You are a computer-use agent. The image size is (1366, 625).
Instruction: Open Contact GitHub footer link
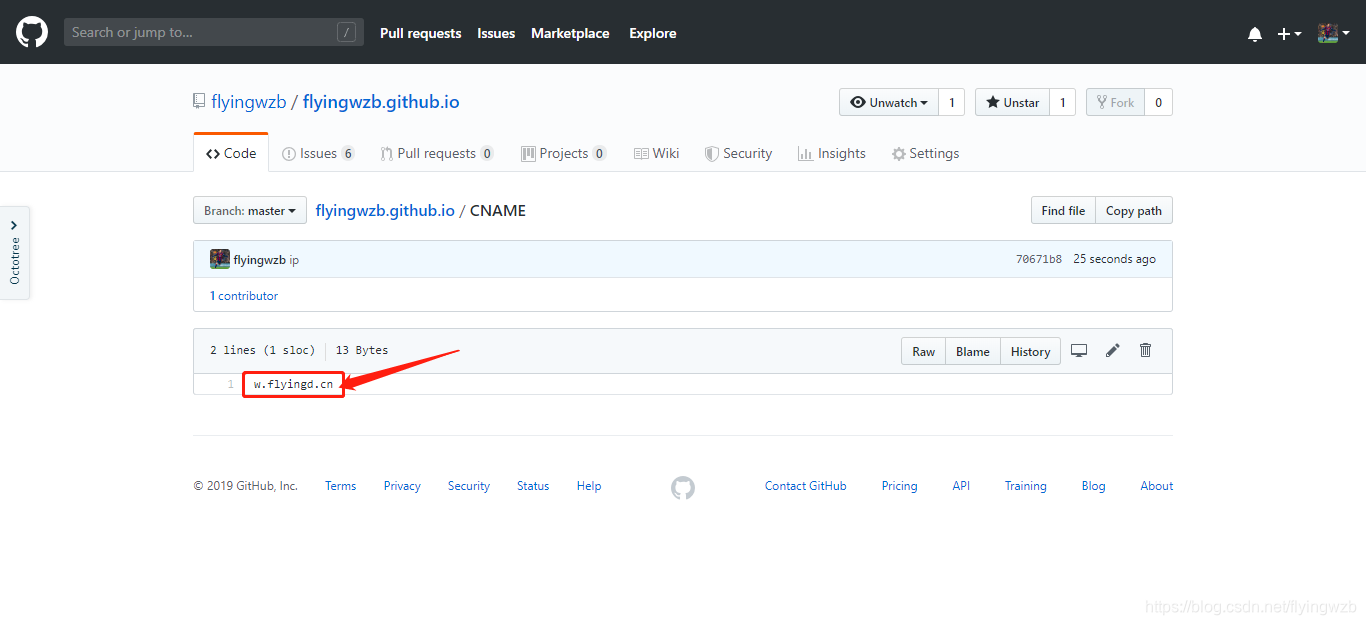[806, 486]
